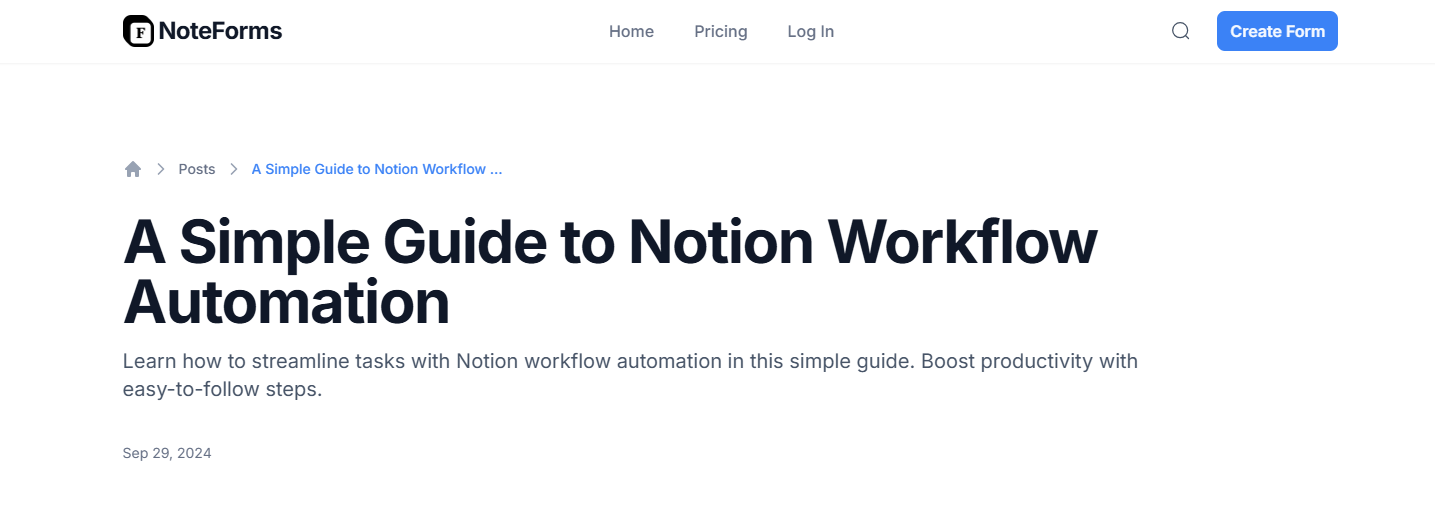Screen dimensions: 1435x517
Task: Open the Pricing page
Action: click(721, 31)
